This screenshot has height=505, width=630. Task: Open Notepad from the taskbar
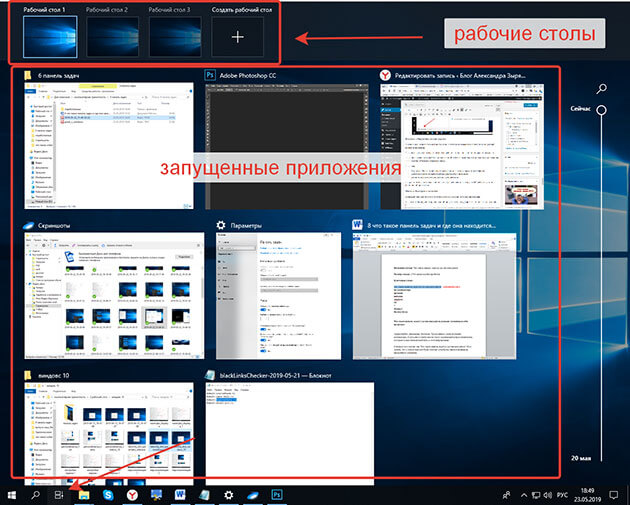pyautogui.click(x=204, y=495)
